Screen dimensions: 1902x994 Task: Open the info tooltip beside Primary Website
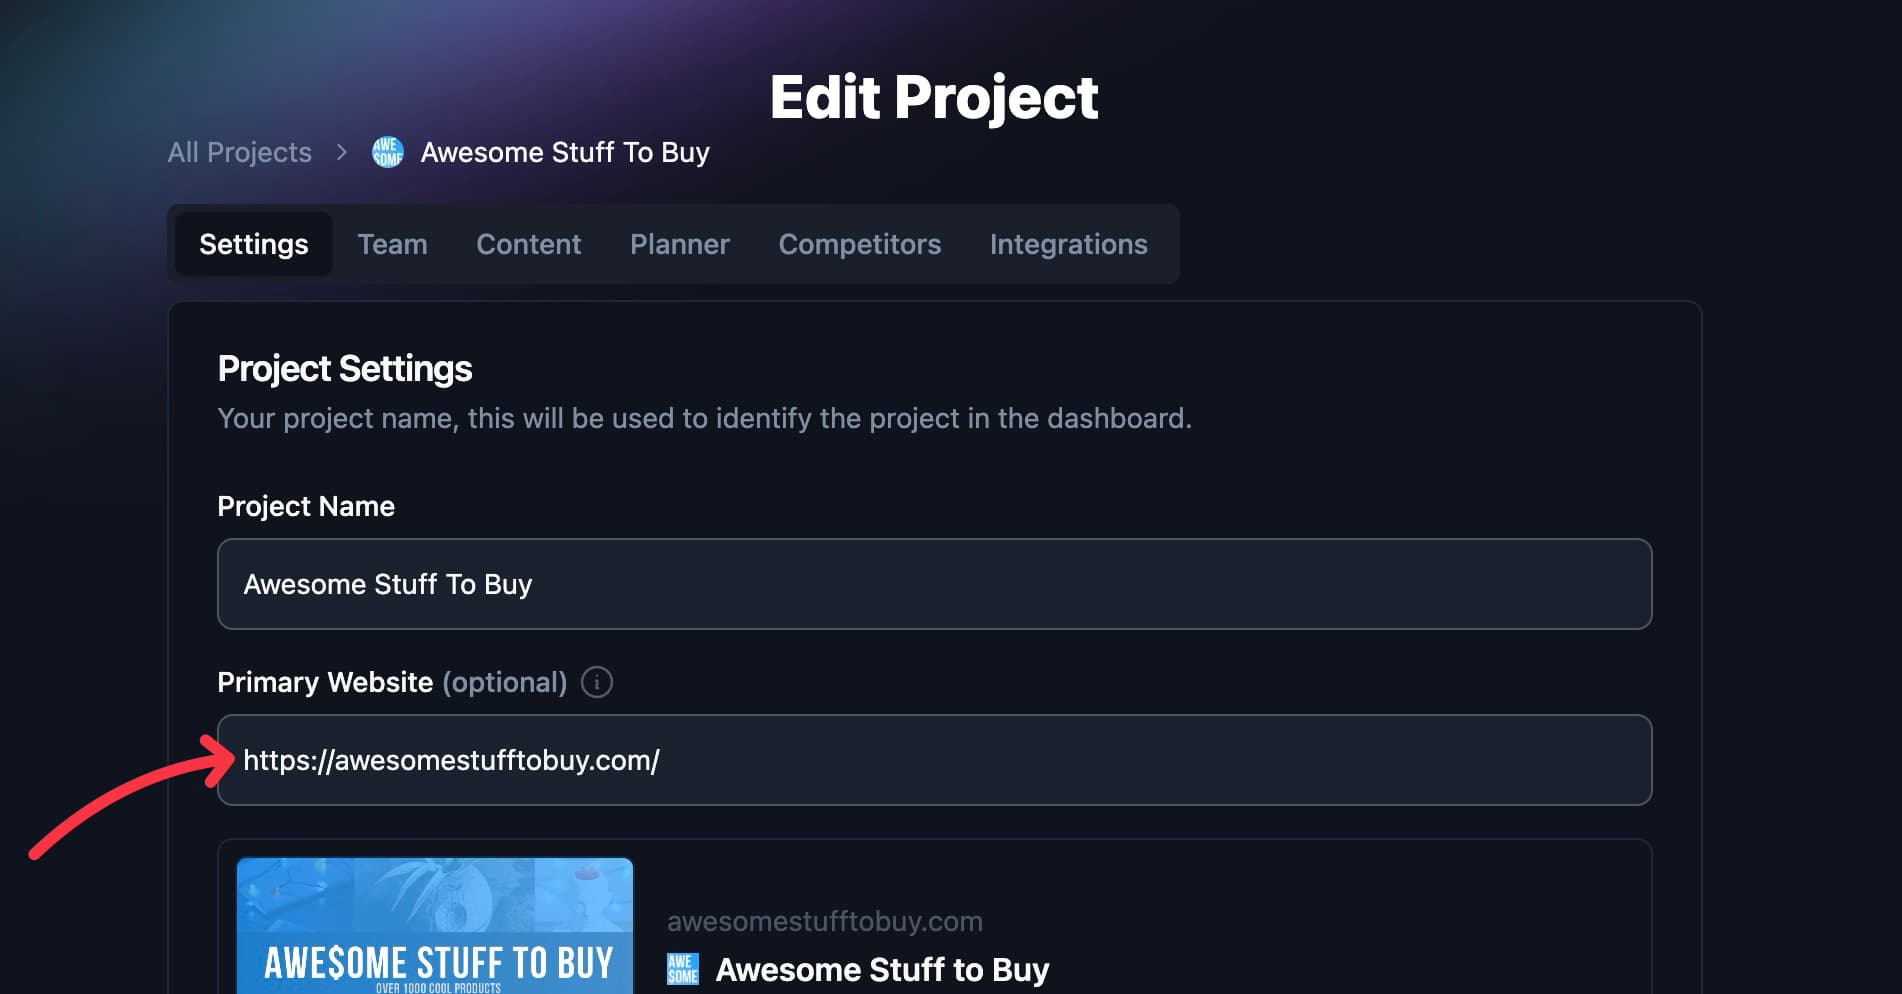pos(597,682)
